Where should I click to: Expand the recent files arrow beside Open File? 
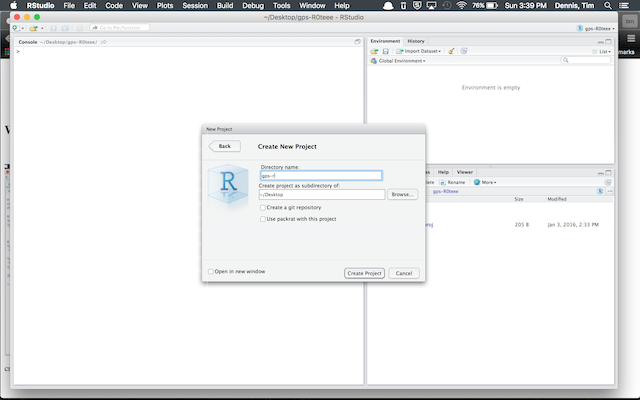[42, 28]
